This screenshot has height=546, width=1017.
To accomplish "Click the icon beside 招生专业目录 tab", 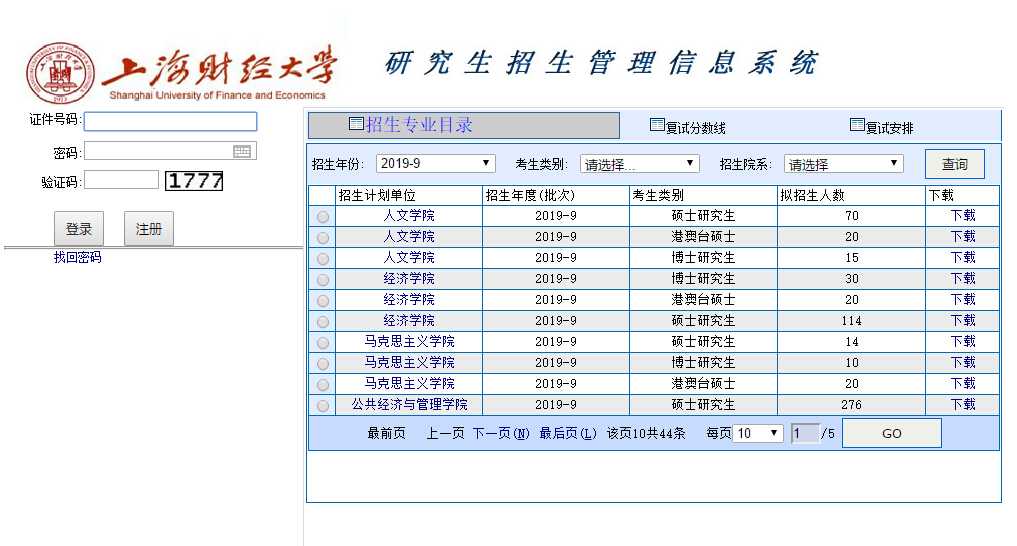I will coord(356,125).
